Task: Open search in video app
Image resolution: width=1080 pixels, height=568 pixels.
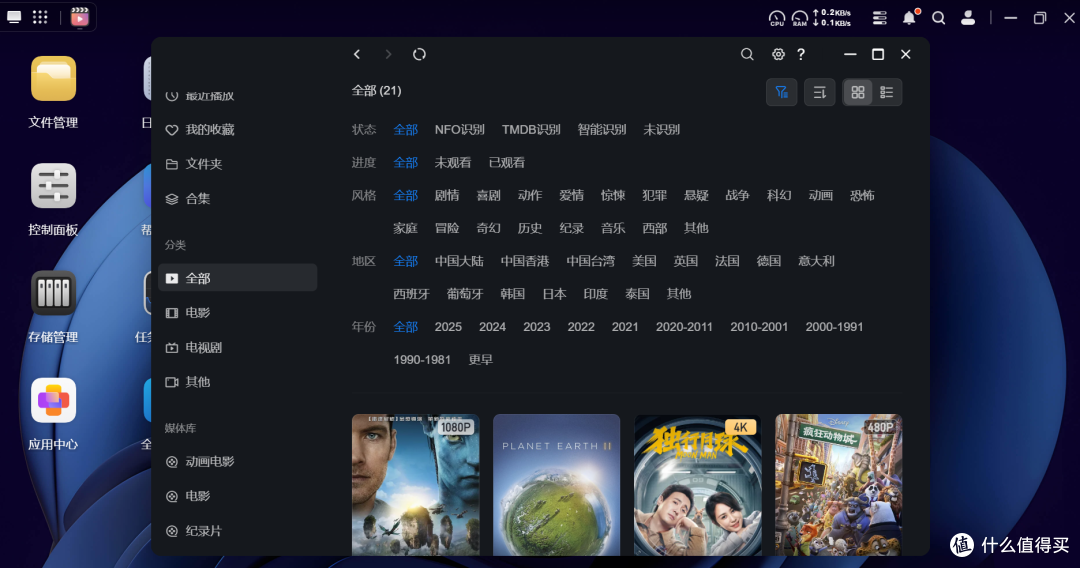Action: coord(747,54)
